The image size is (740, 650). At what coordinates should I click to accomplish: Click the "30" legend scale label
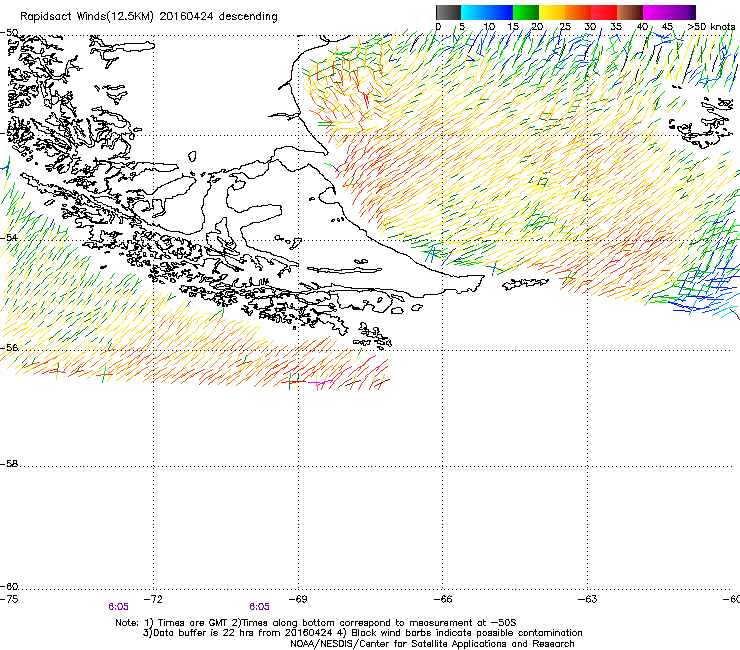pos(590,26)
